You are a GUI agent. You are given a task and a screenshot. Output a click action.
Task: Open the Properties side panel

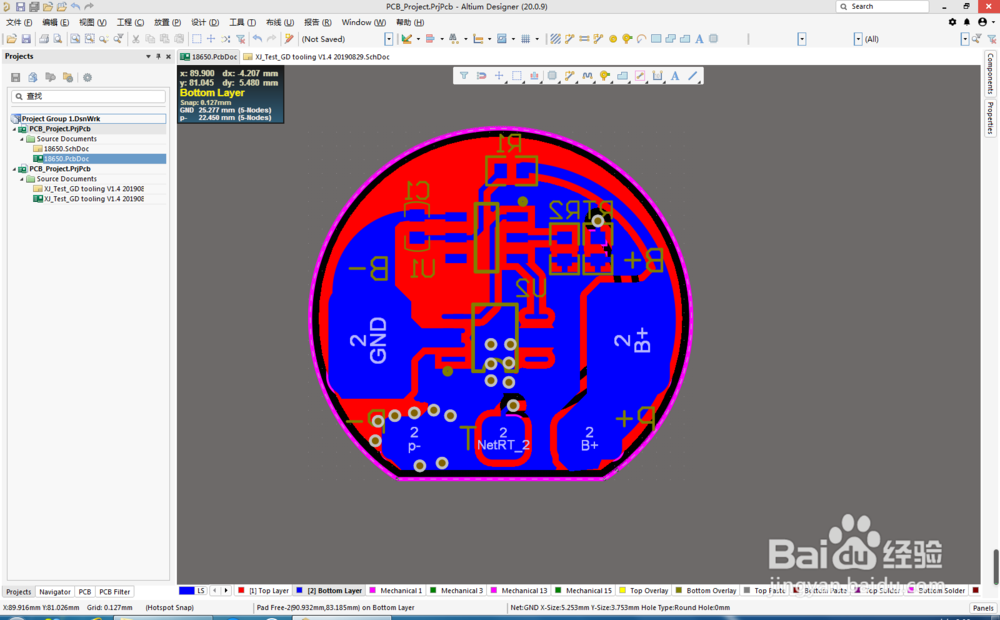tap(990, 118)
